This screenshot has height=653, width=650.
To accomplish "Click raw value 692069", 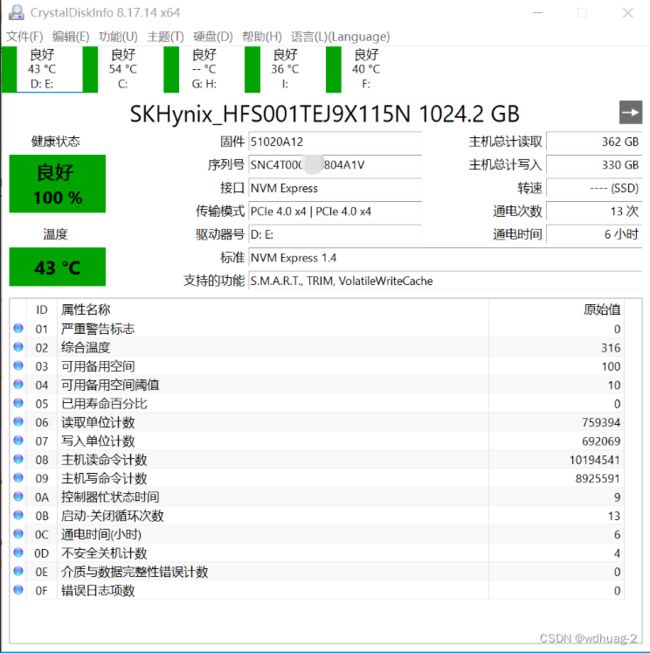I will 601,441.
